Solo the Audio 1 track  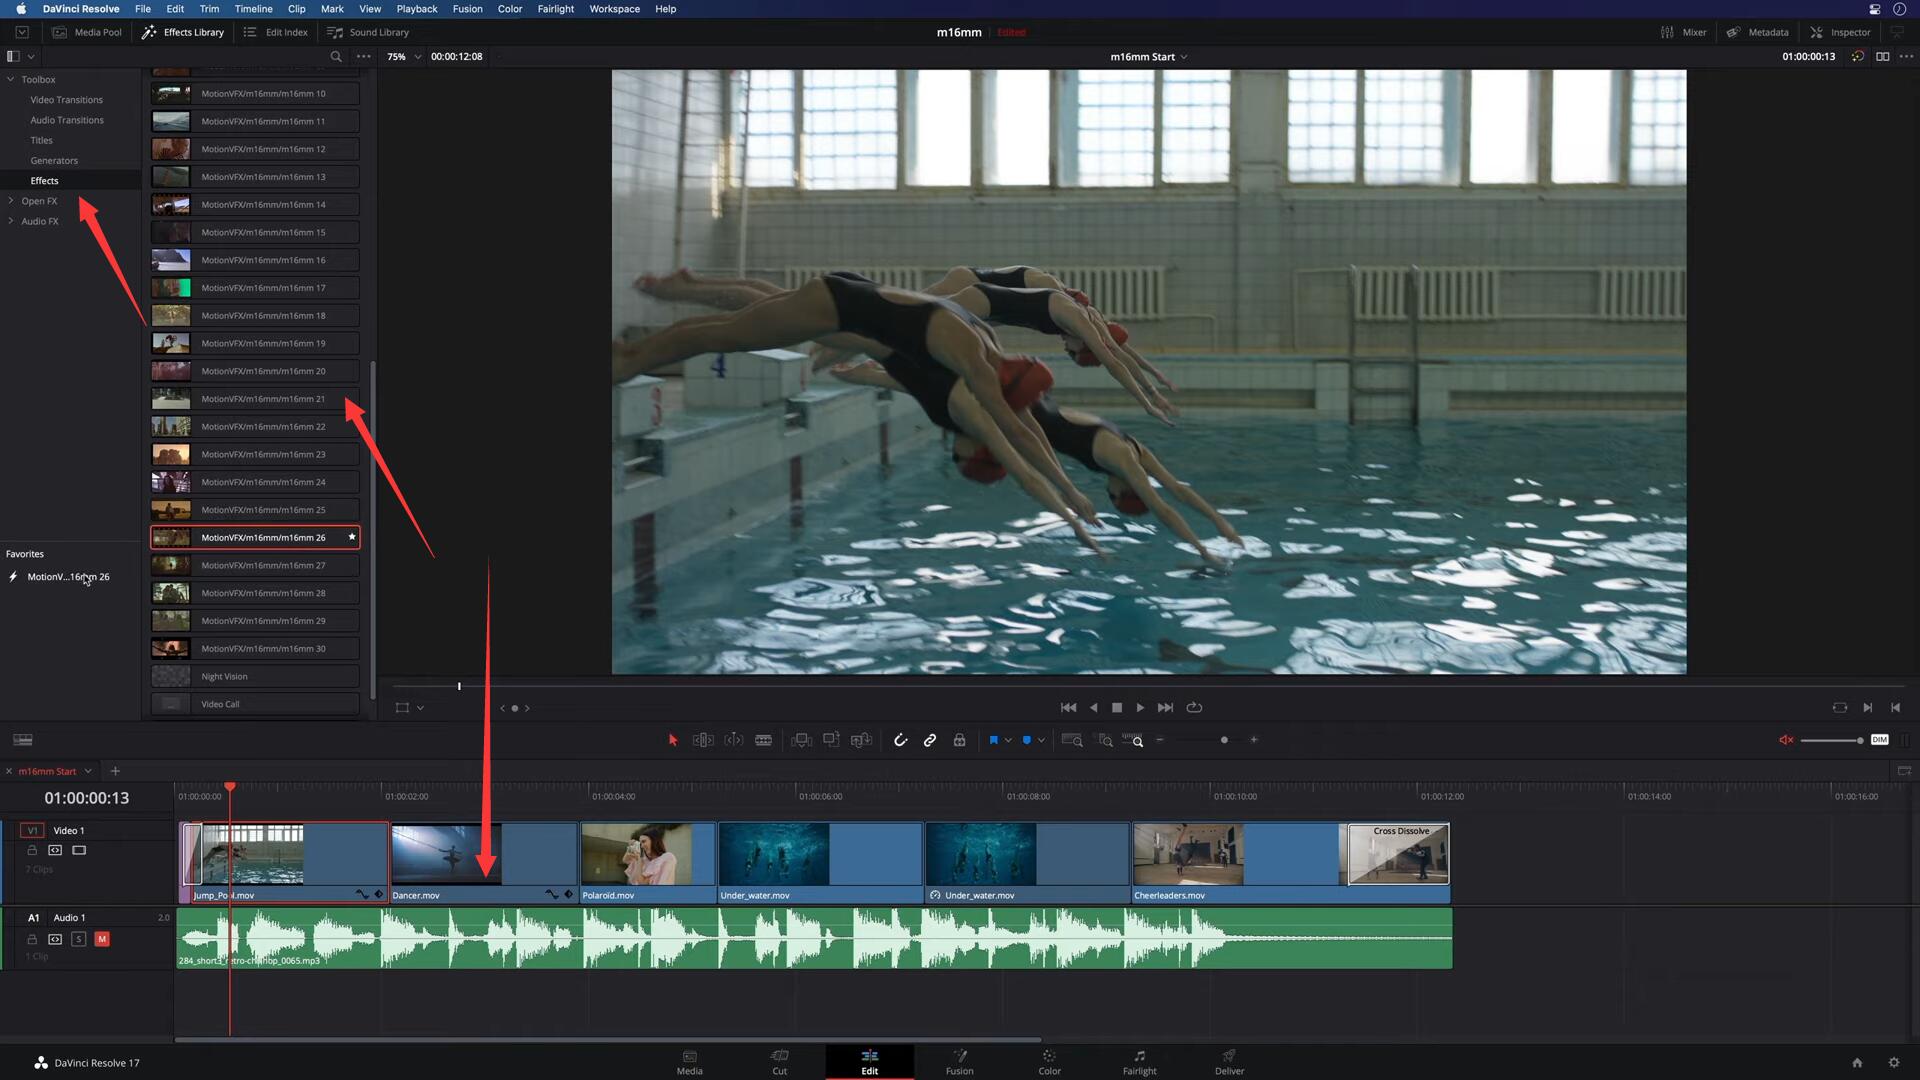pyautogui.click(x=78, y=939)
